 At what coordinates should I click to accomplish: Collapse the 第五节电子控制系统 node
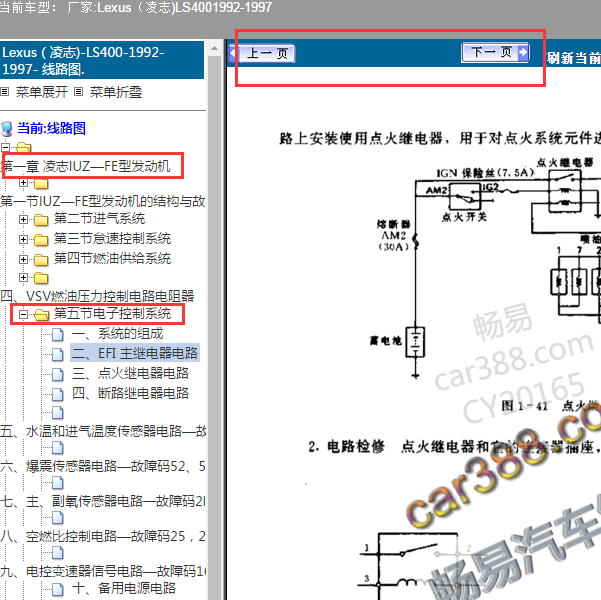tap(23, 314)
